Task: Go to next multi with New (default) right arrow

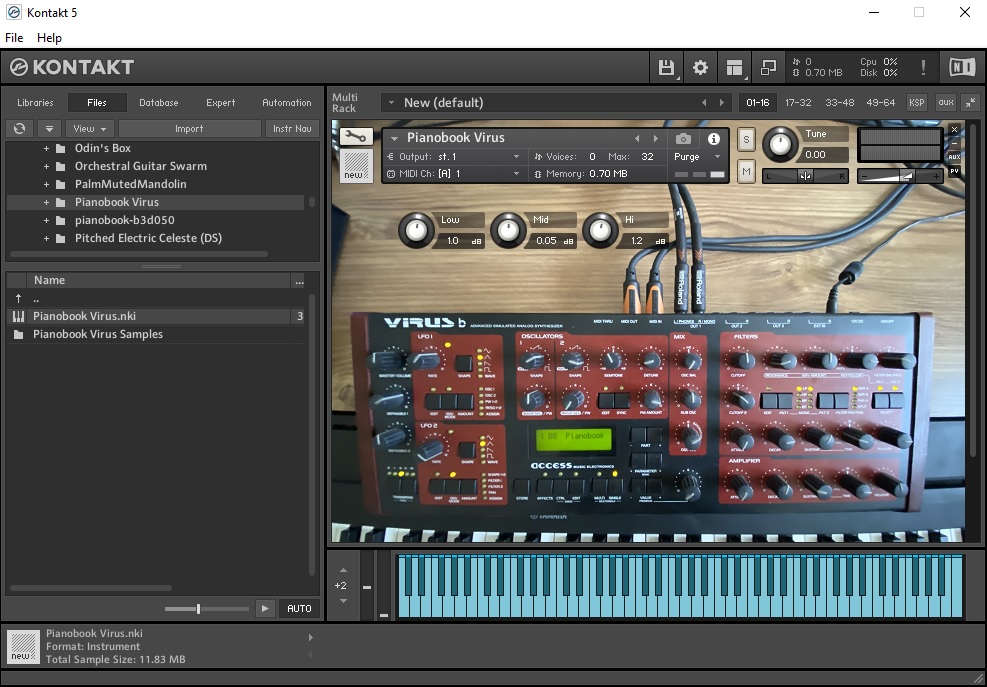Action: 721,103
